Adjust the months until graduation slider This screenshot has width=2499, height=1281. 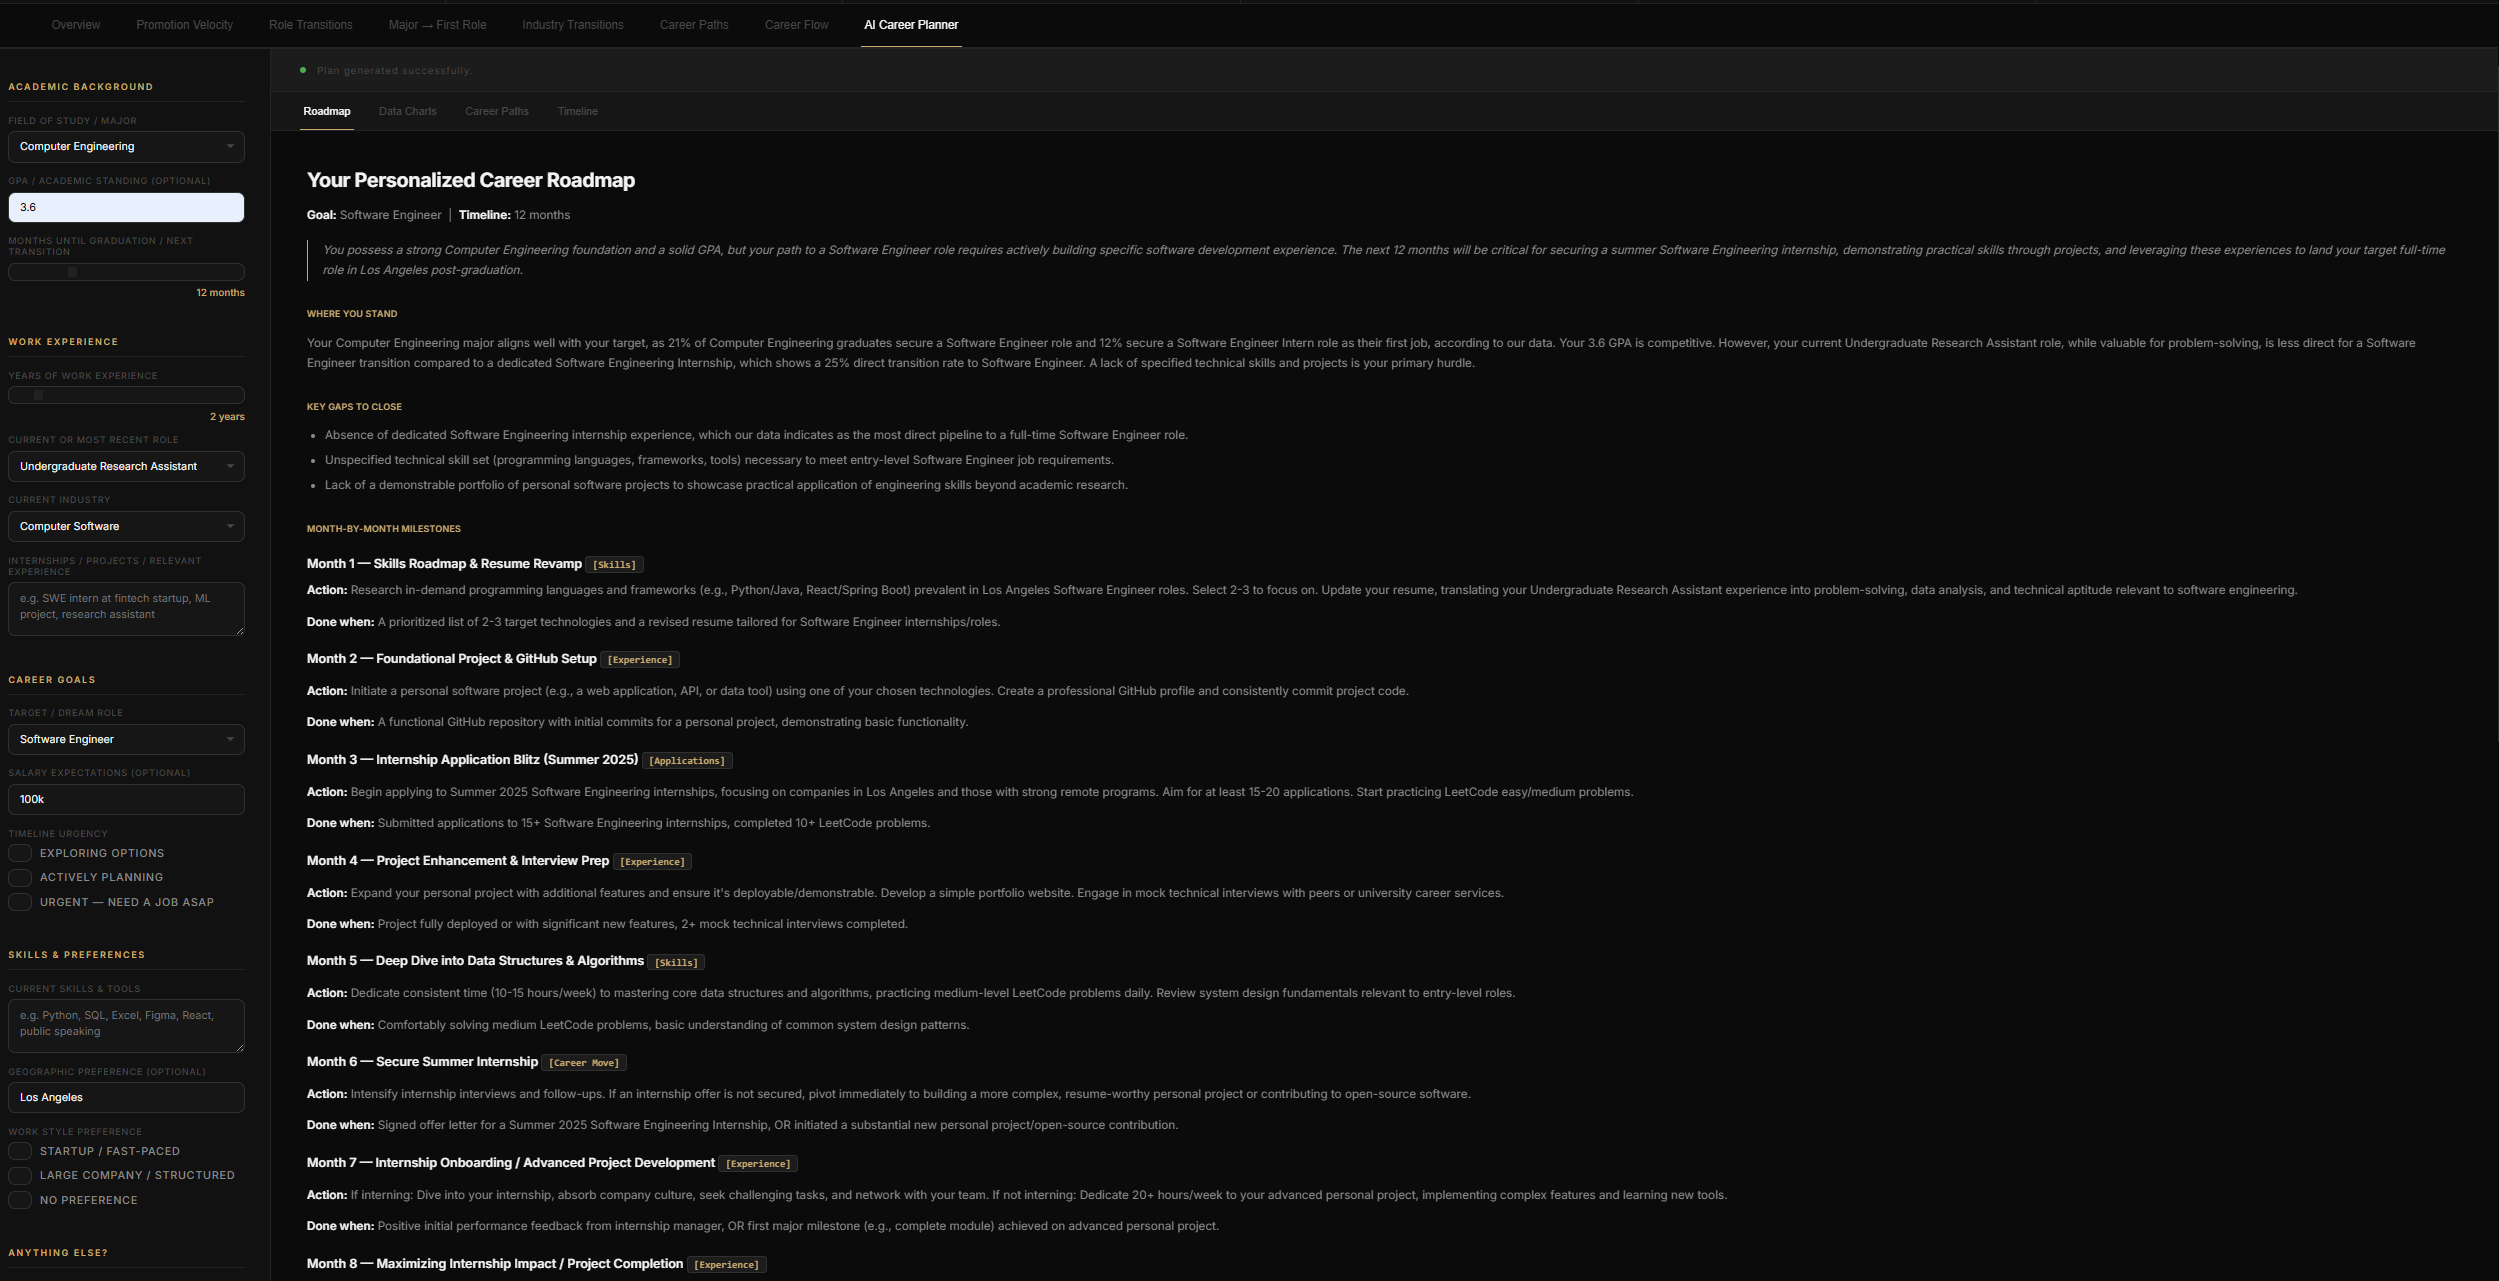click(x=72, y=272)
